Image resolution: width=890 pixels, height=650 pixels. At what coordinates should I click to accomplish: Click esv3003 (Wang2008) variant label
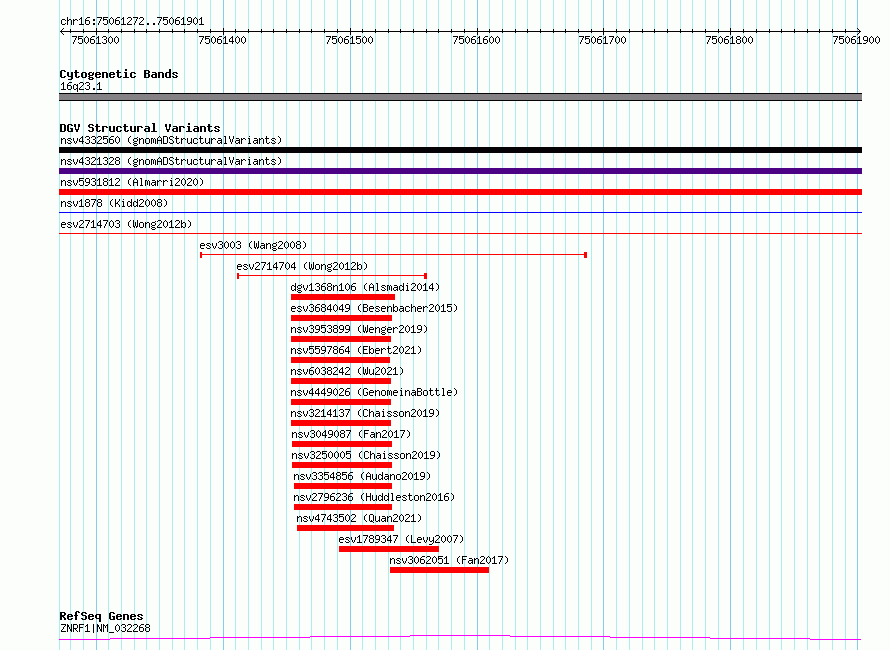click(253, 245)
